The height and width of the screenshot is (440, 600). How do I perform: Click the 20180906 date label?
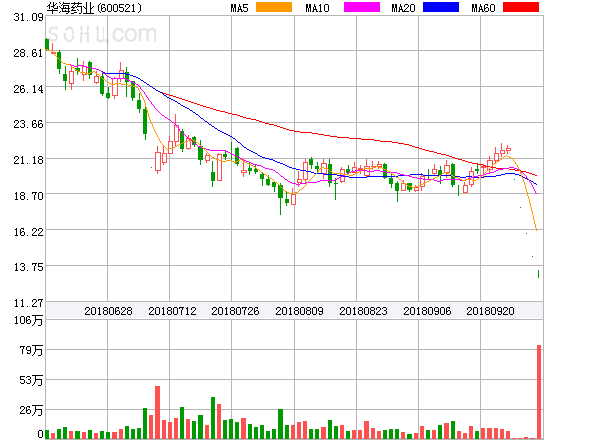[x=427, y=311]
